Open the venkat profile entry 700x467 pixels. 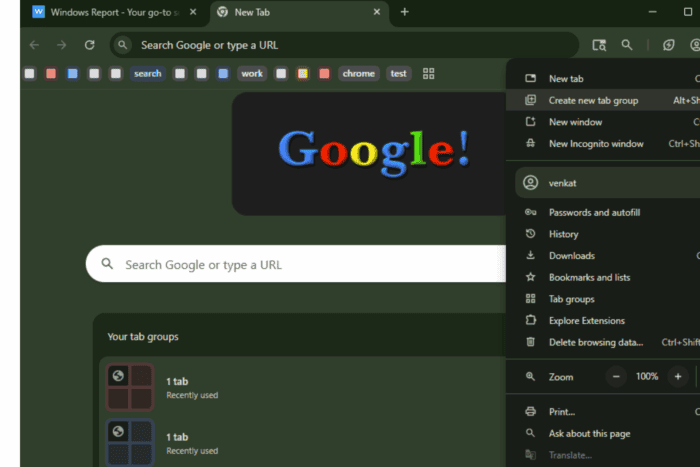coord(608,183)
